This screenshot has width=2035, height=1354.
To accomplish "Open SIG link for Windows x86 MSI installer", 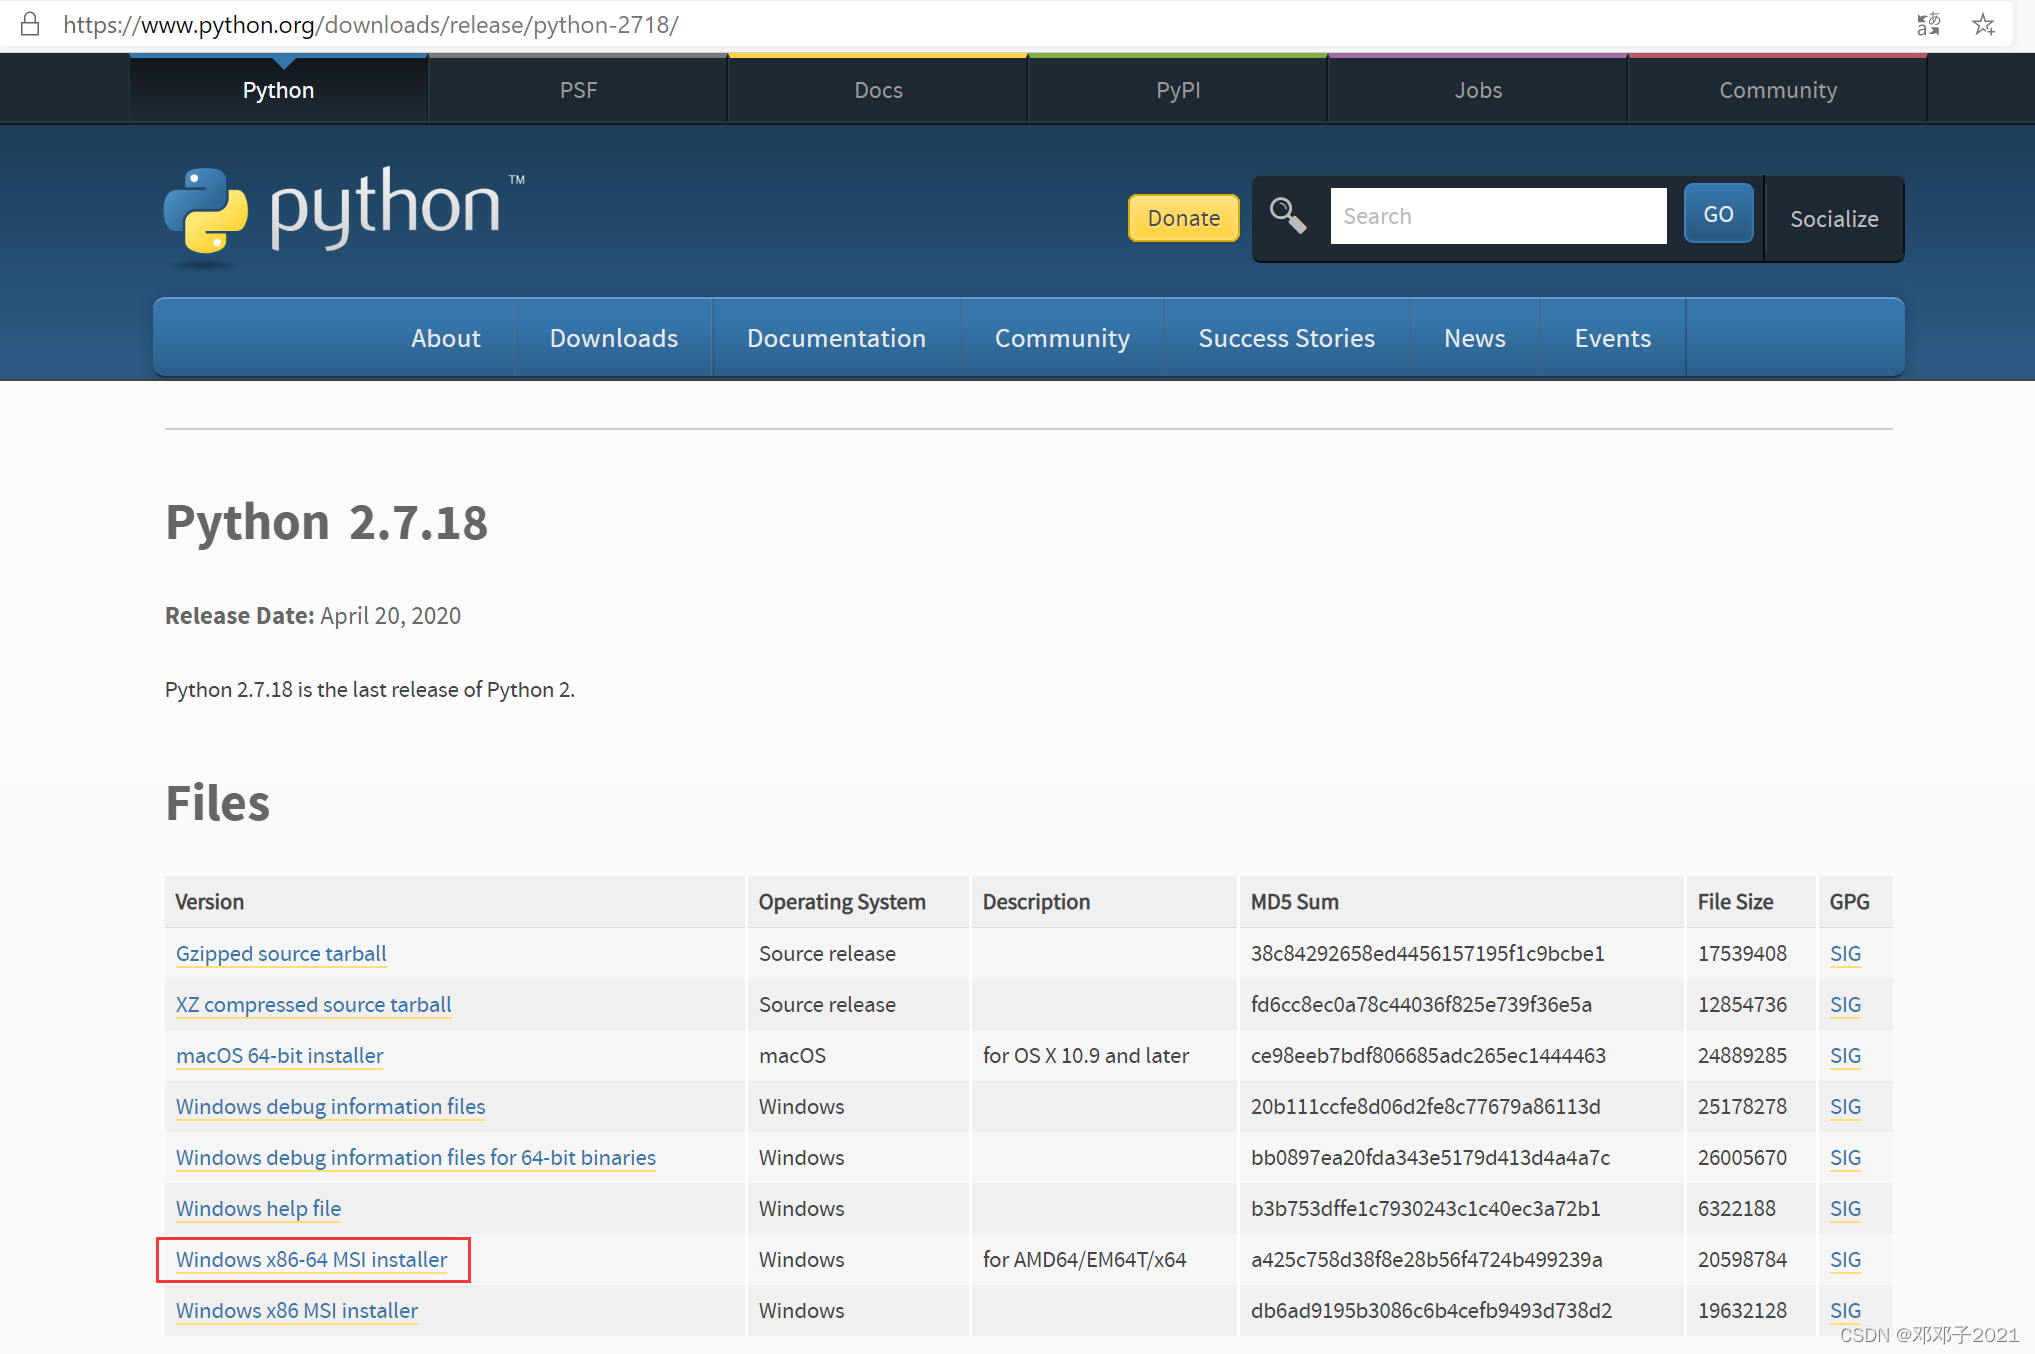I will point(1845,1311).
